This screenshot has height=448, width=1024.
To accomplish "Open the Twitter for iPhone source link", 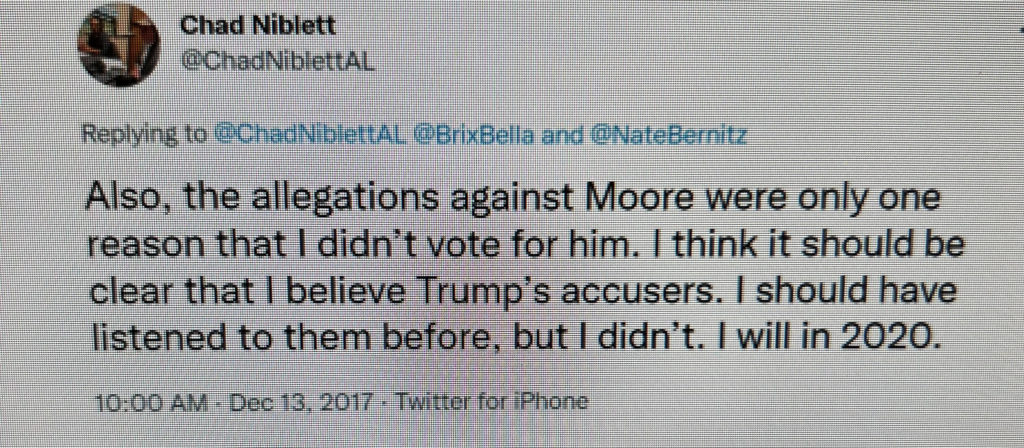I will click(492, 404).
